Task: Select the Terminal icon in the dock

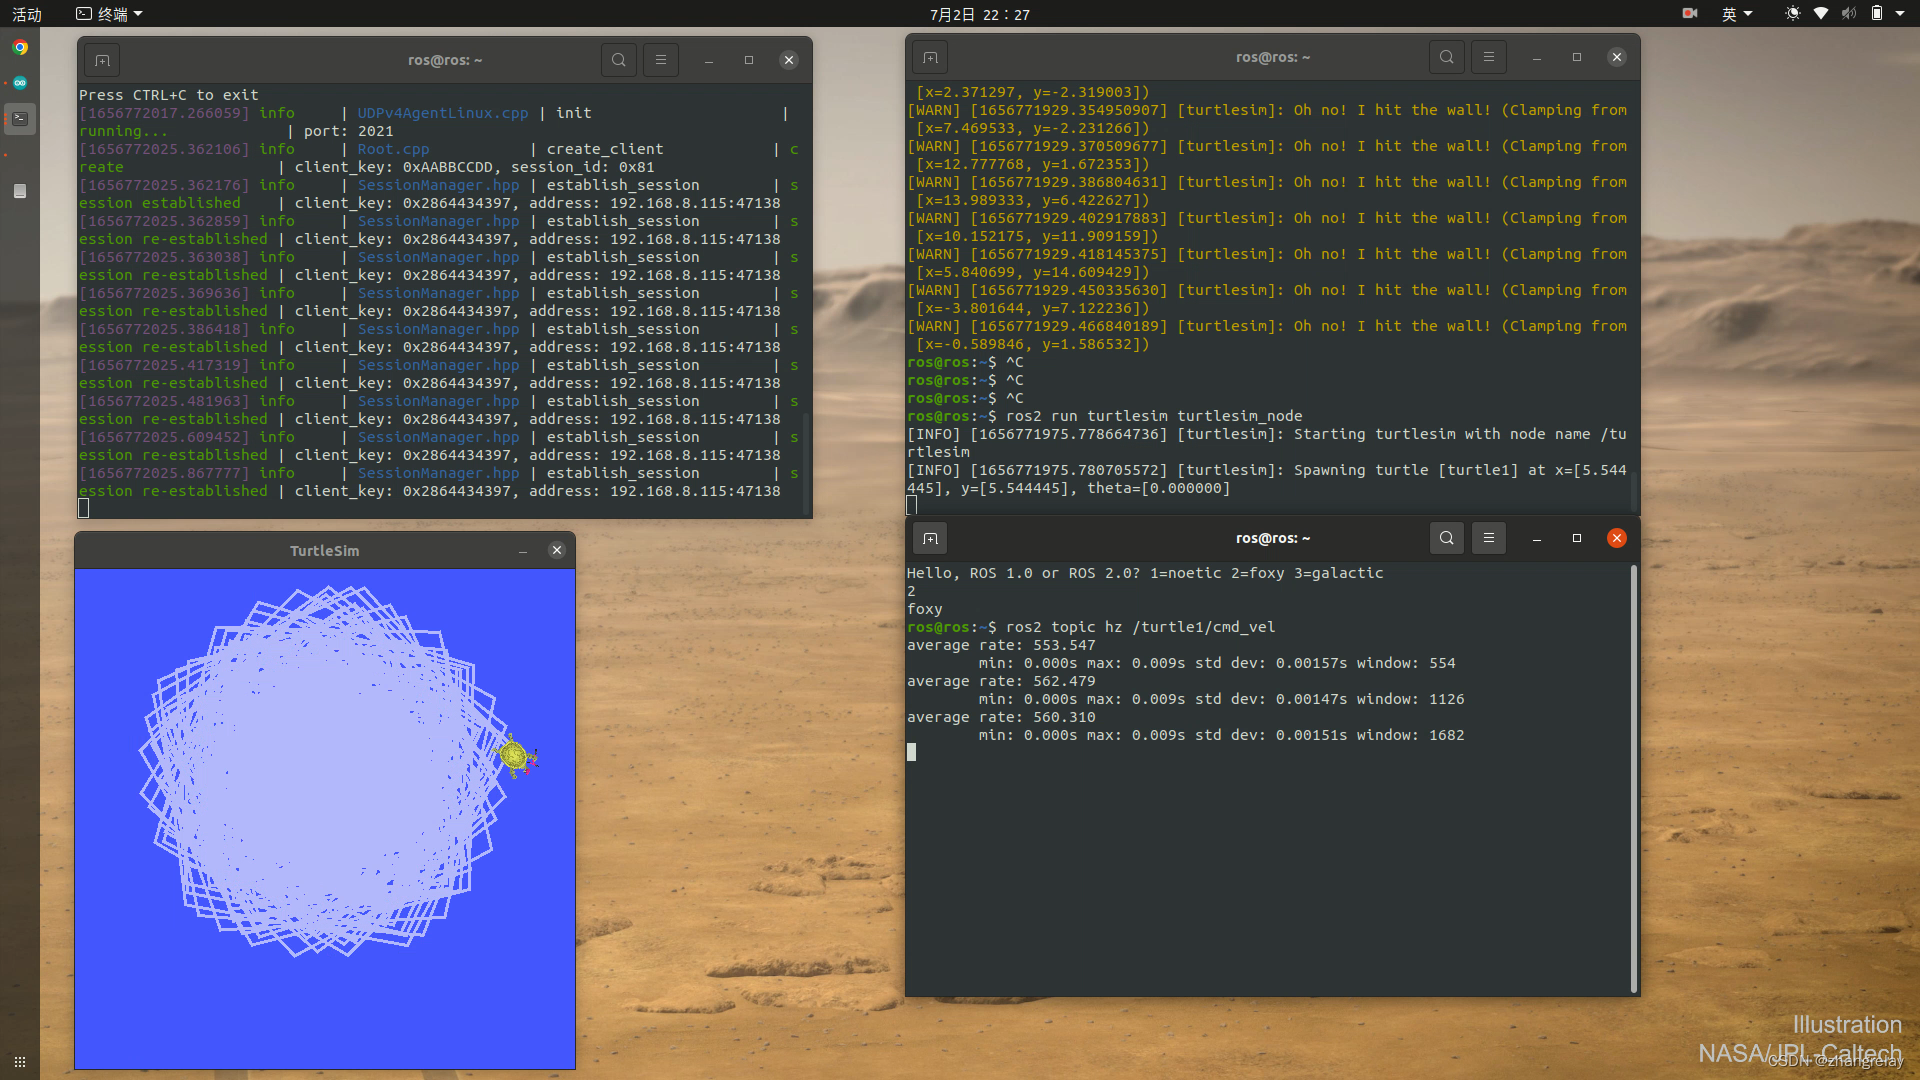Action: click(20, 118)
